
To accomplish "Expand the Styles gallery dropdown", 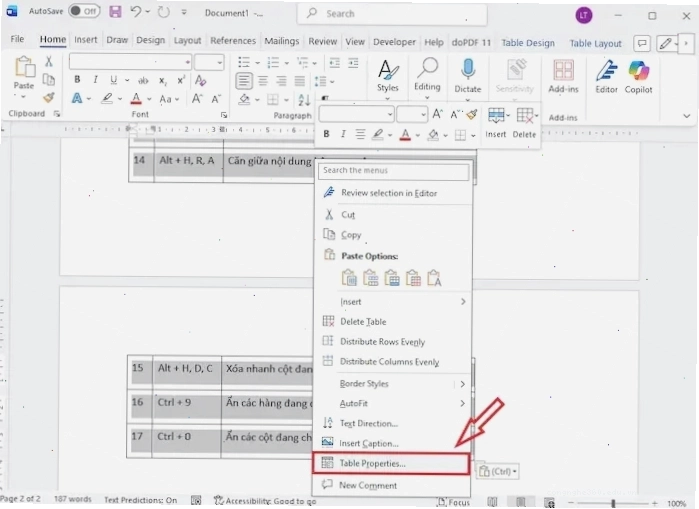I will coord(387,99).
